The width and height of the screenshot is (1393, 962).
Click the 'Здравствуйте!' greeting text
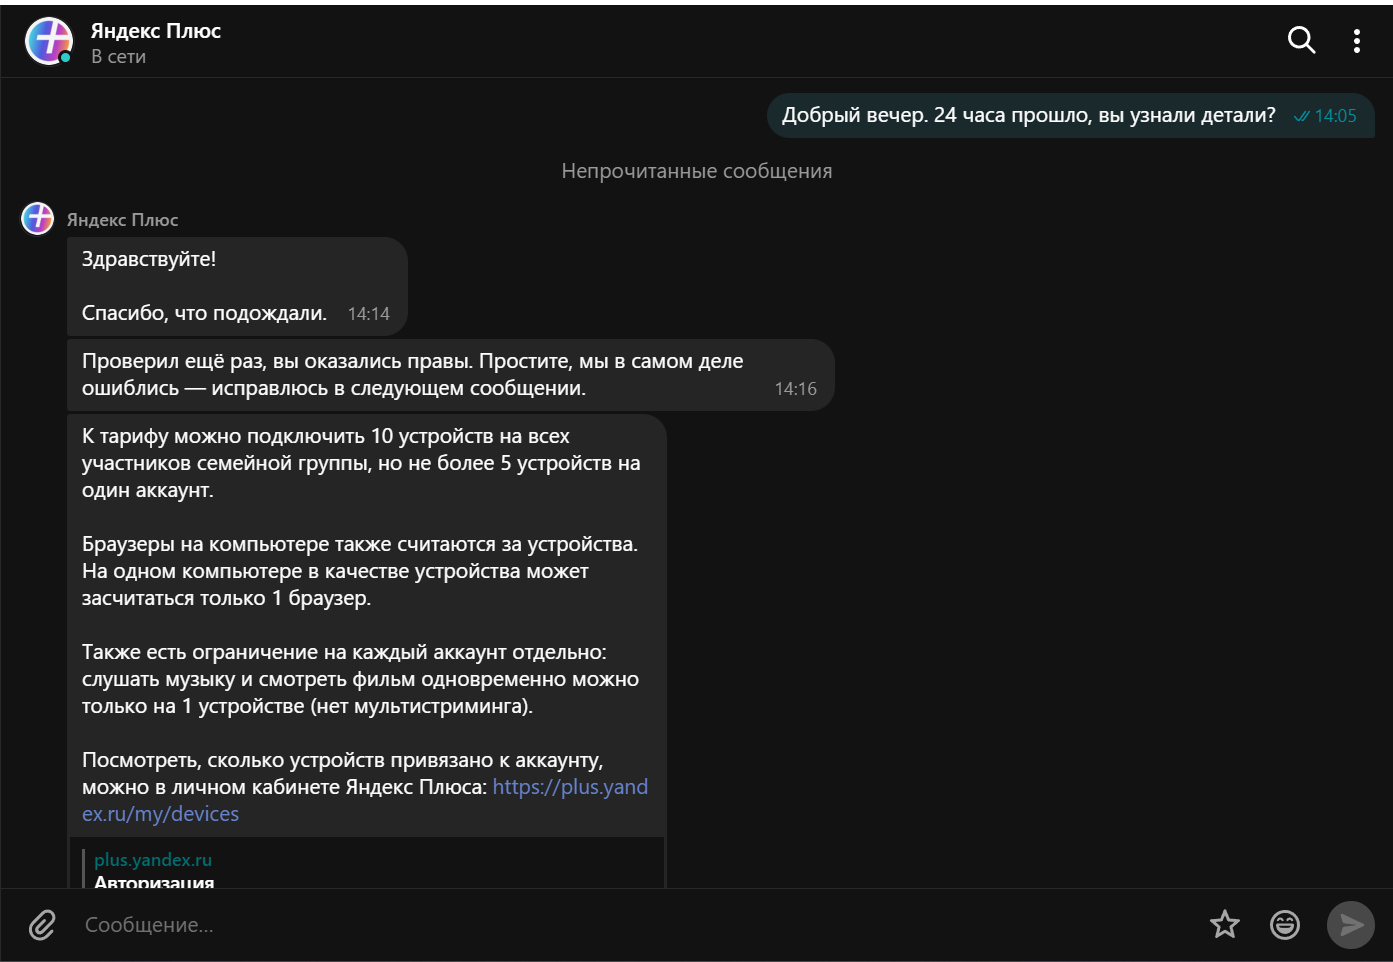pyautogui.click(x=149, y=259)
